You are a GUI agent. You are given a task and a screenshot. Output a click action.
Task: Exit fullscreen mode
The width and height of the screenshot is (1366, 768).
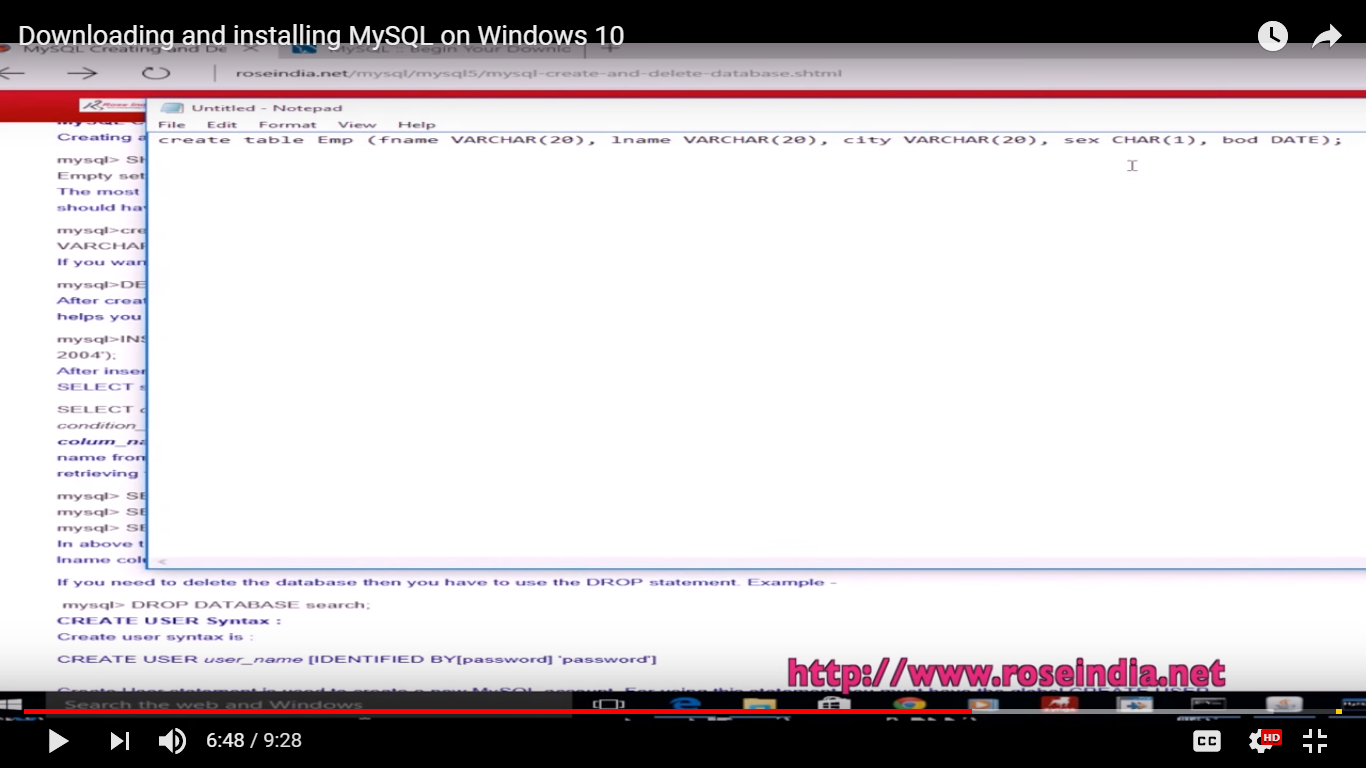pos(1315,741)
